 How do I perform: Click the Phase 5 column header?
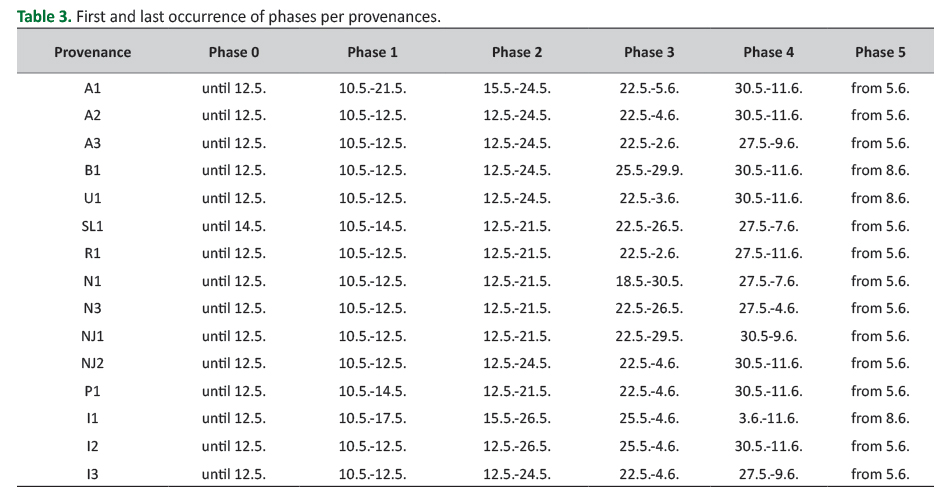pyautogui.click(x=880, y=52)
